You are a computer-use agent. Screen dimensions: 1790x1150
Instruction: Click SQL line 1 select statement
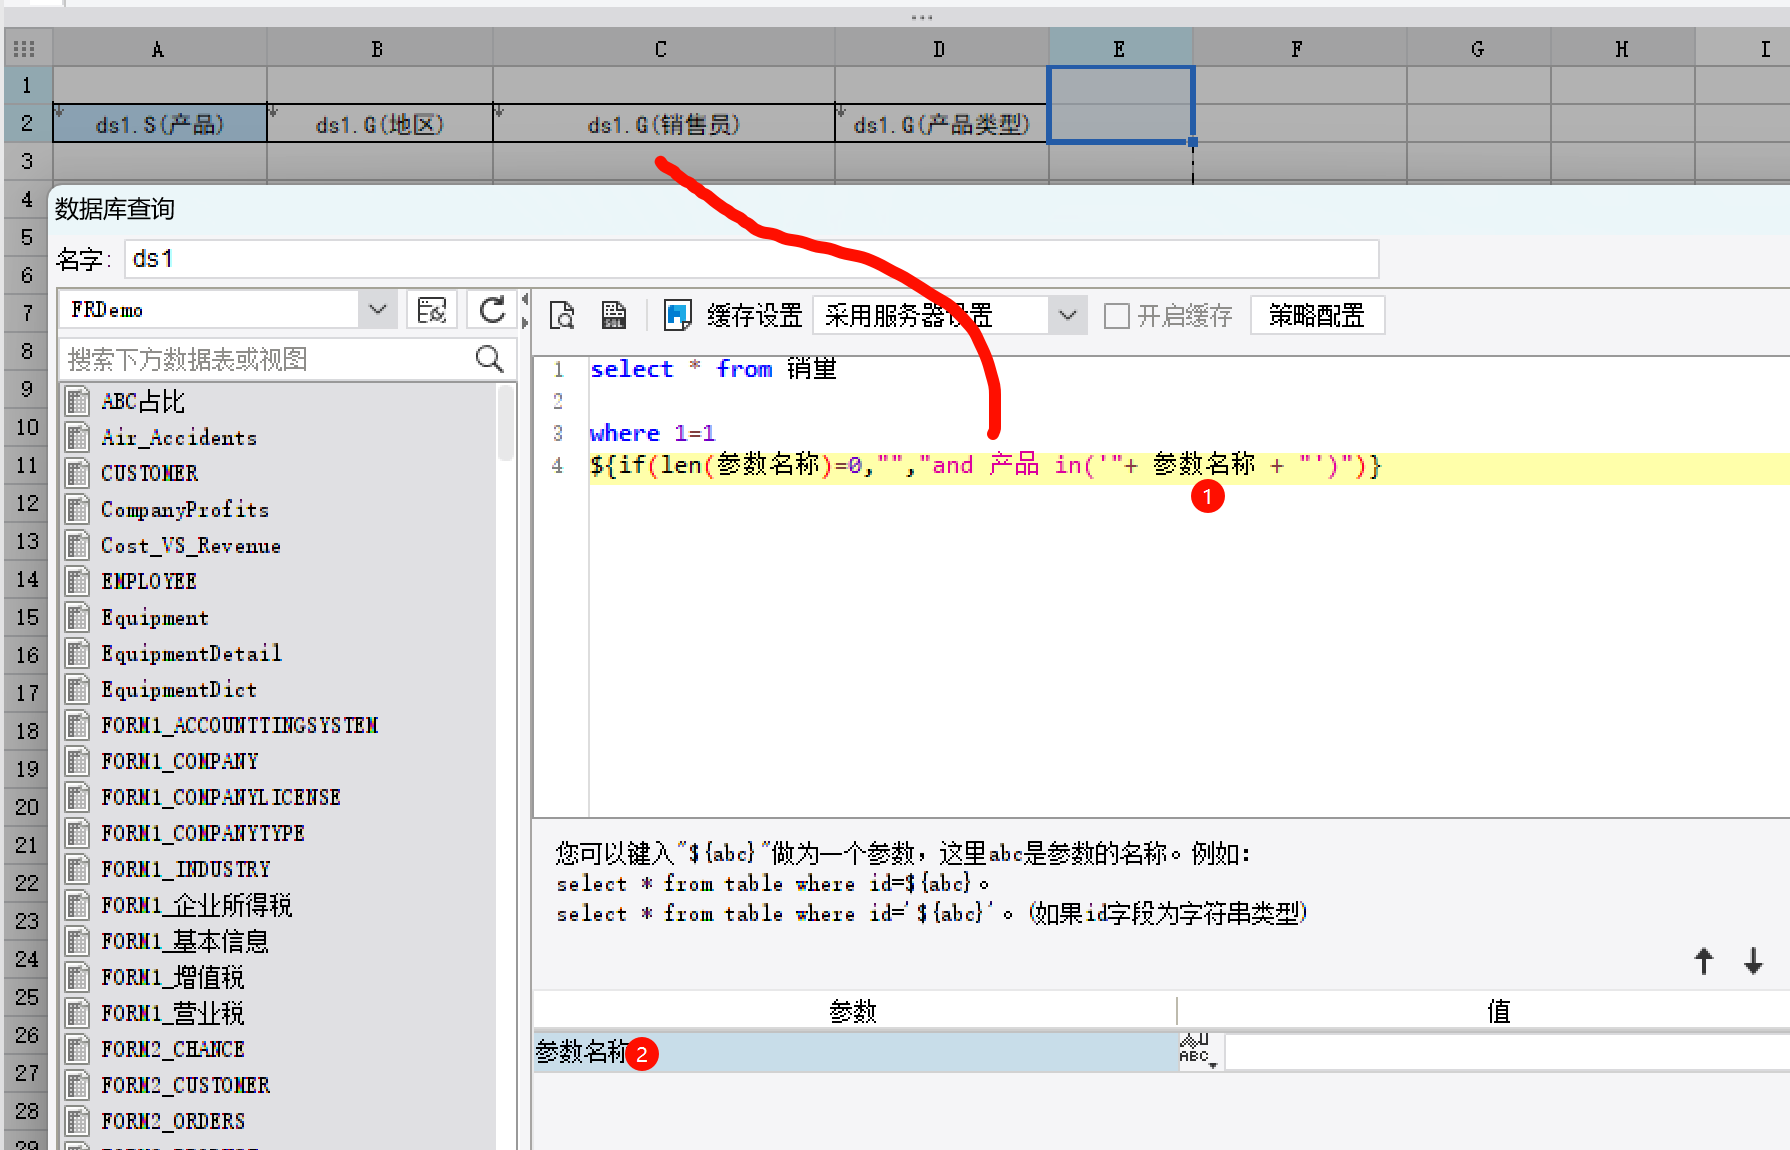click(713, 369)
